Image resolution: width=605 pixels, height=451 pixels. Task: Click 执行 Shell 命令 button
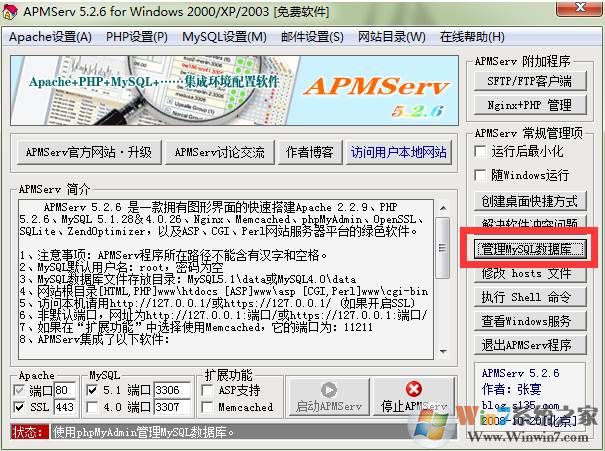point(529,297)
